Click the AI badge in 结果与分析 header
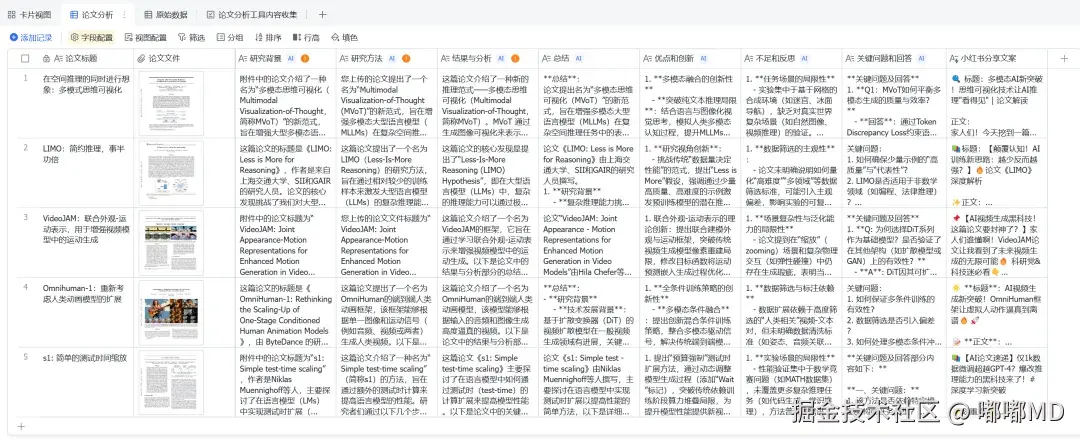This screenshot has height=441, width=1080. pos(501,59)
